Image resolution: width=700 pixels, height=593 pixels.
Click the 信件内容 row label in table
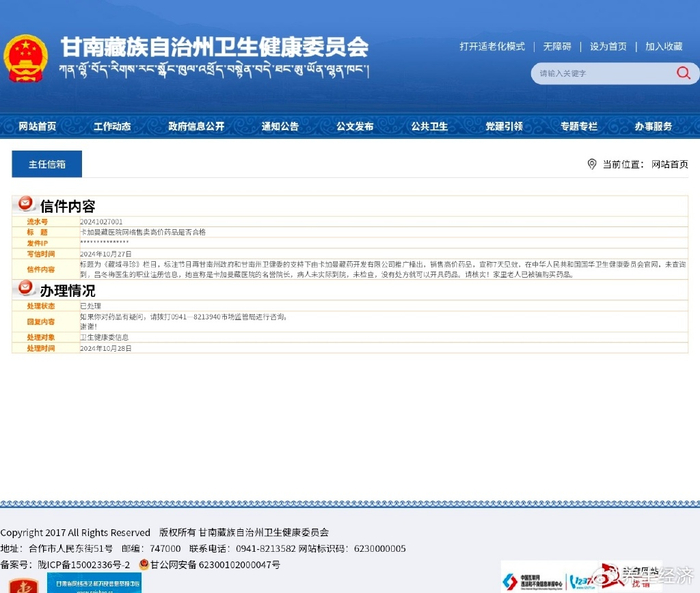(x=41, y=269)
